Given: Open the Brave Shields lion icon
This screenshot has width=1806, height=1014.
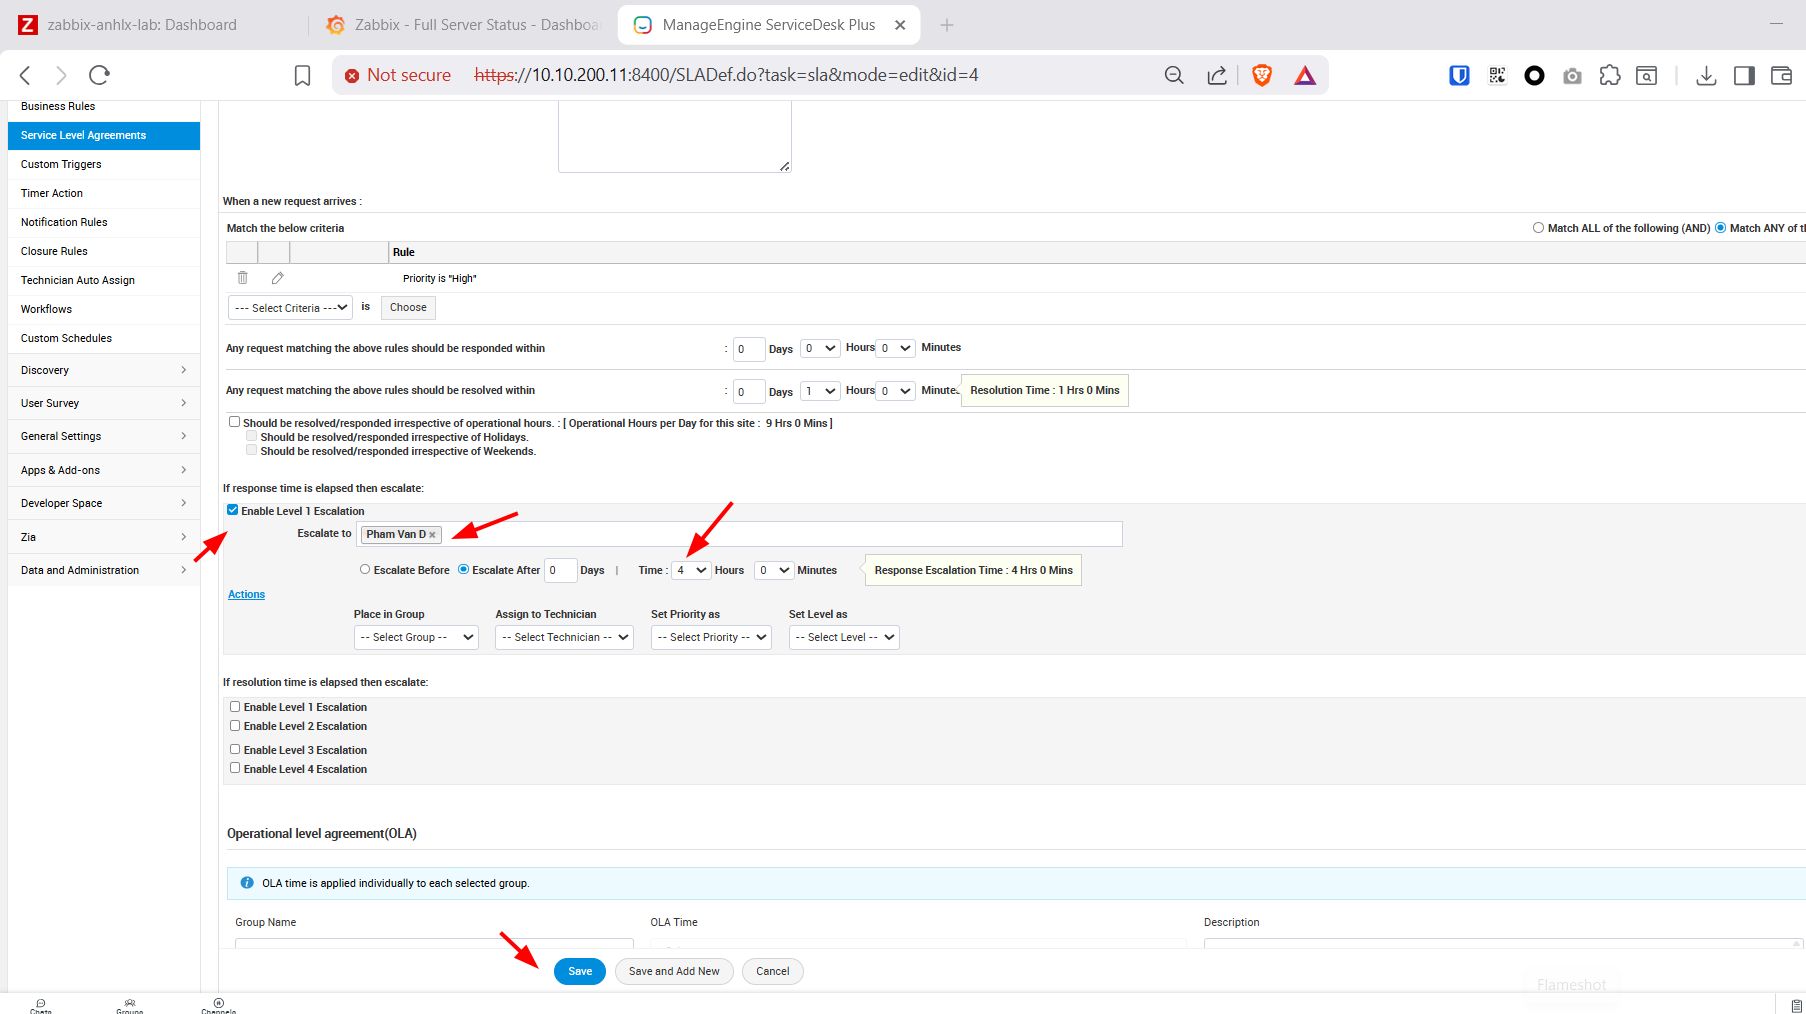Looking at the screenshot, I should pos(1262,75).
